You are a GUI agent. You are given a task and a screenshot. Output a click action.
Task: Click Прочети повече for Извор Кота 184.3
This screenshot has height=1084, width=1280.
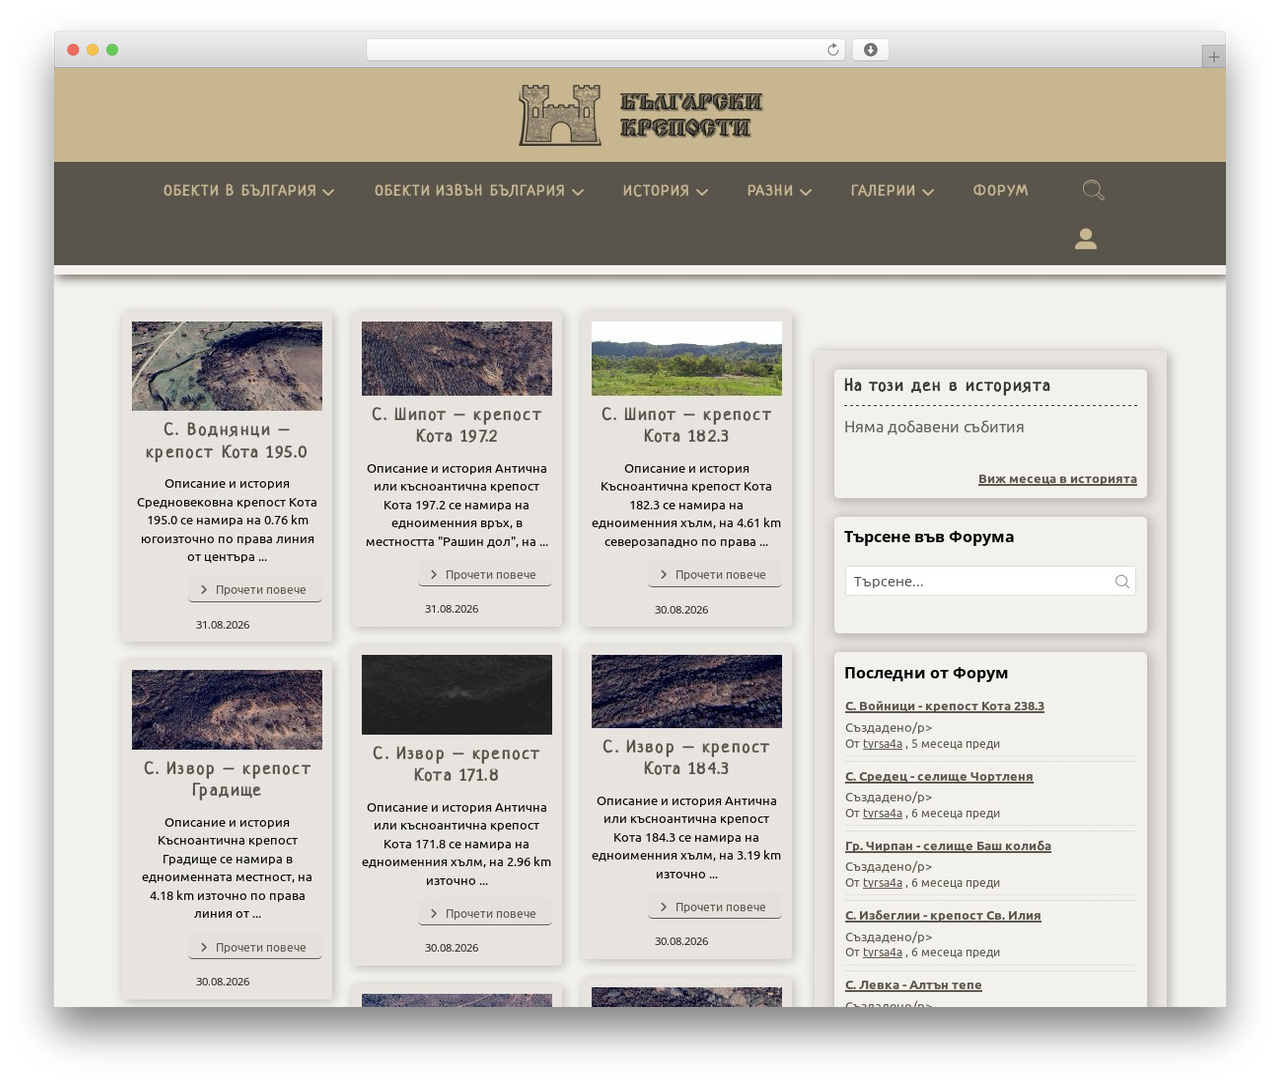pos(715,907)
